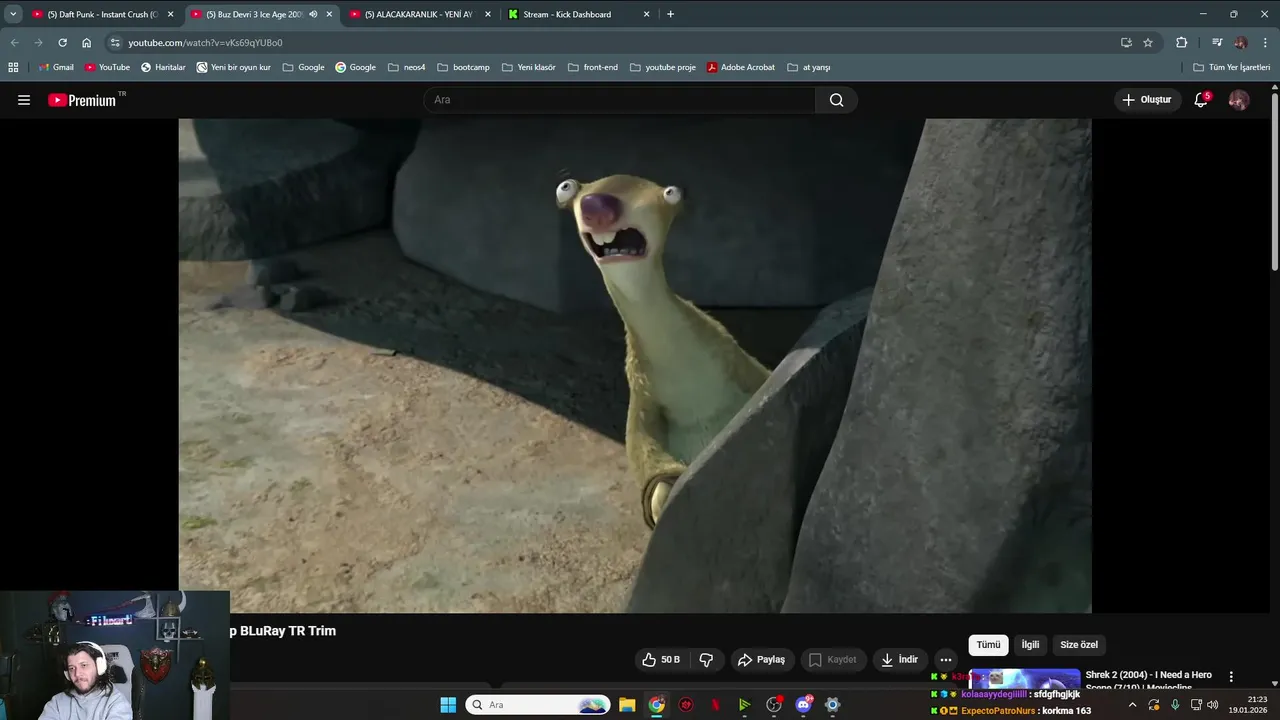Select the İlgili filter chip

point(1030,645)
